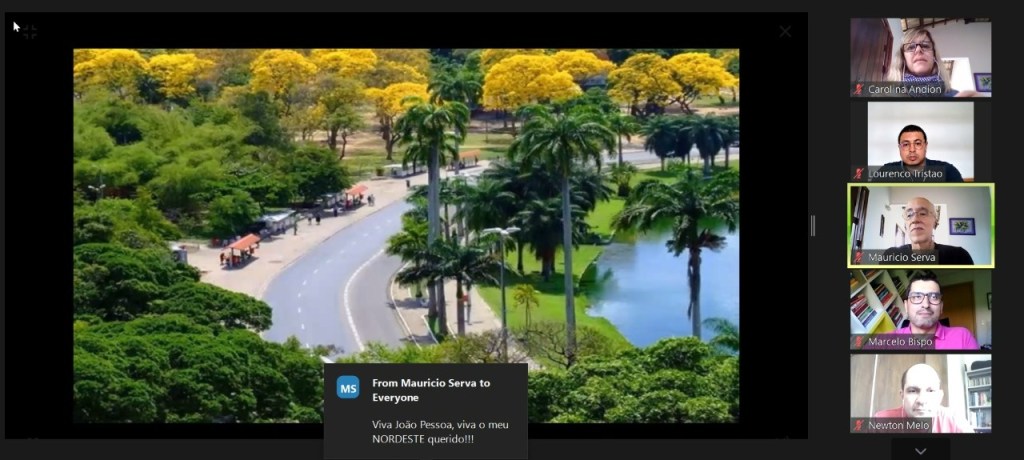Click the MS avatar in the chat notification

(x=348, y=388)
